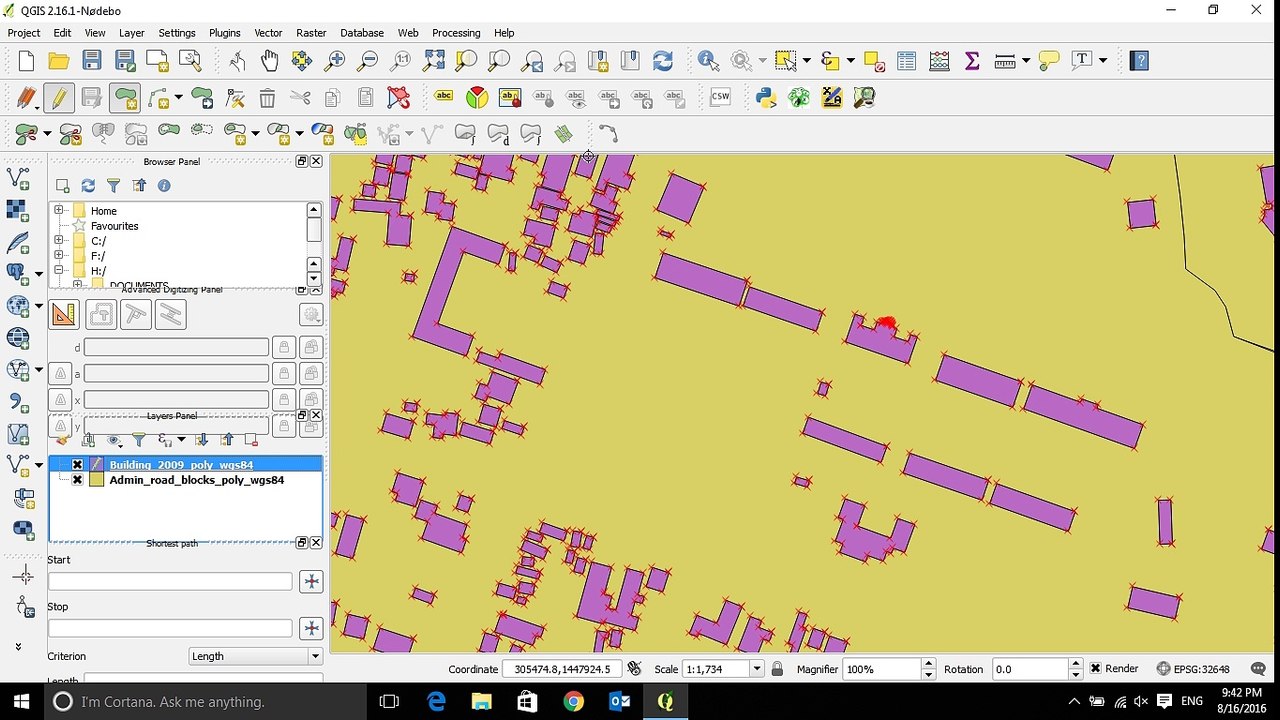The image size is (1280, 720).
Task: Click the Zoom Out magnifier tool
Action: click(x=368, y=61)
